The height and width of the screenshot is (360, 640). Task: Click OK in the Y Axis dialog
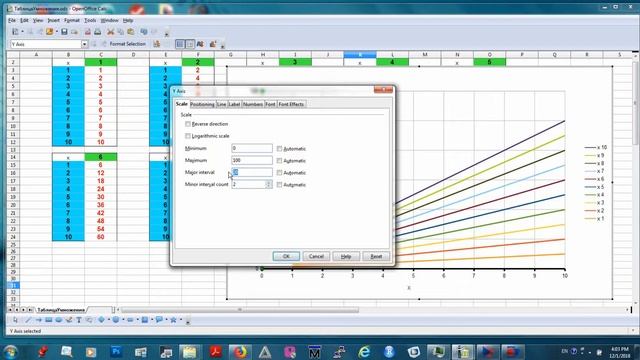[x=286, y=256]
